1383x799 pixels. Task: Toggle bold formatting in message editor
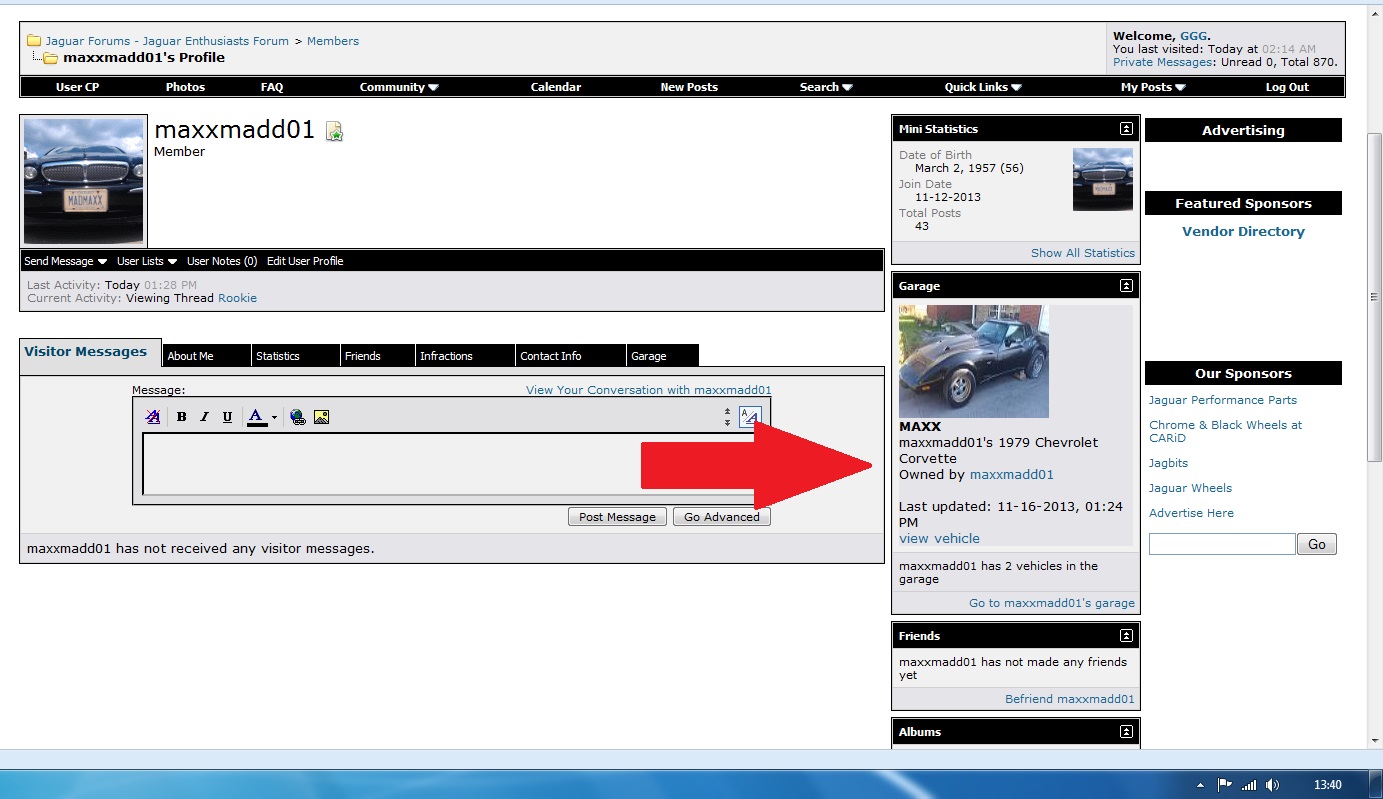182,417
